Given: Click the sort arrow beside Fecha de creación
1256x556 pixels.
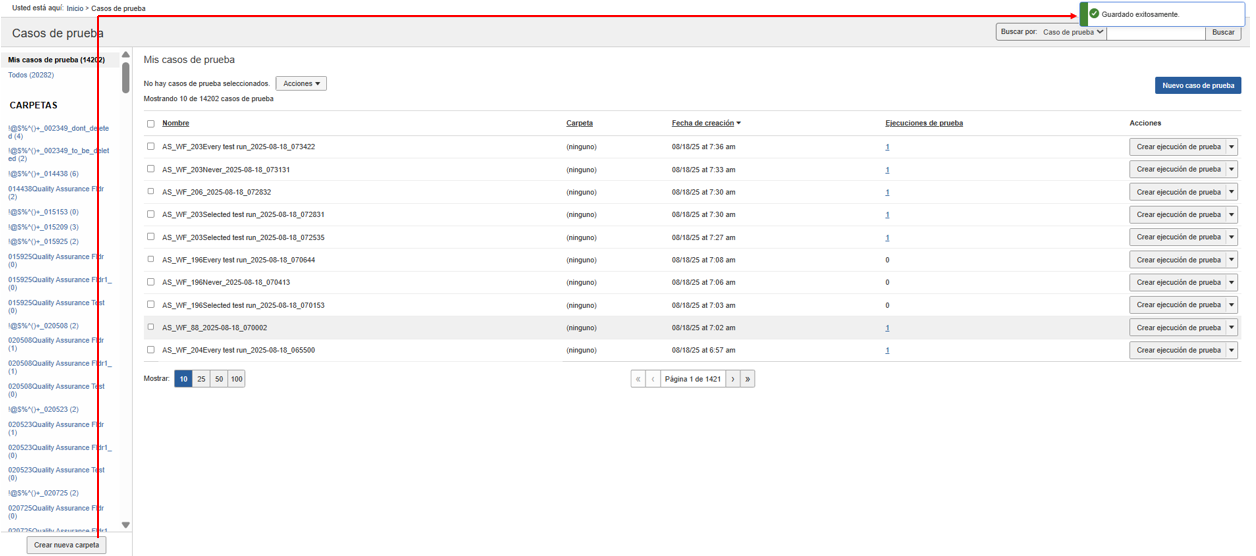Looking at the screenshot, I should click(x=739, y=124).
